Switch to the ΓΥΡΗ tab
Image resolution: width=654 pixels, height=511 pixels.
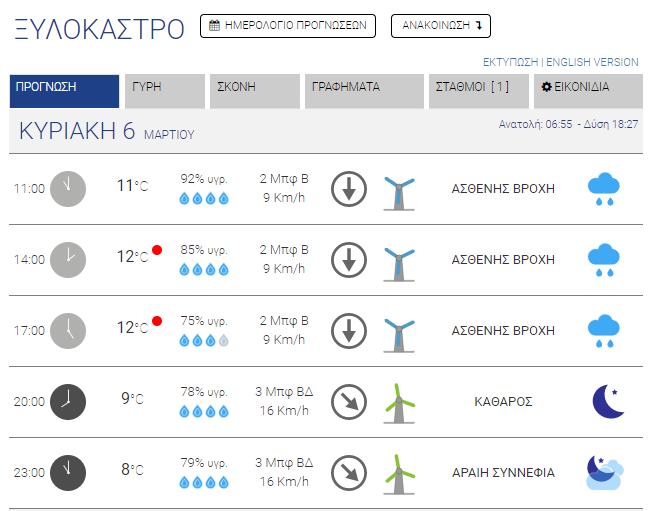tap(165, 88)
